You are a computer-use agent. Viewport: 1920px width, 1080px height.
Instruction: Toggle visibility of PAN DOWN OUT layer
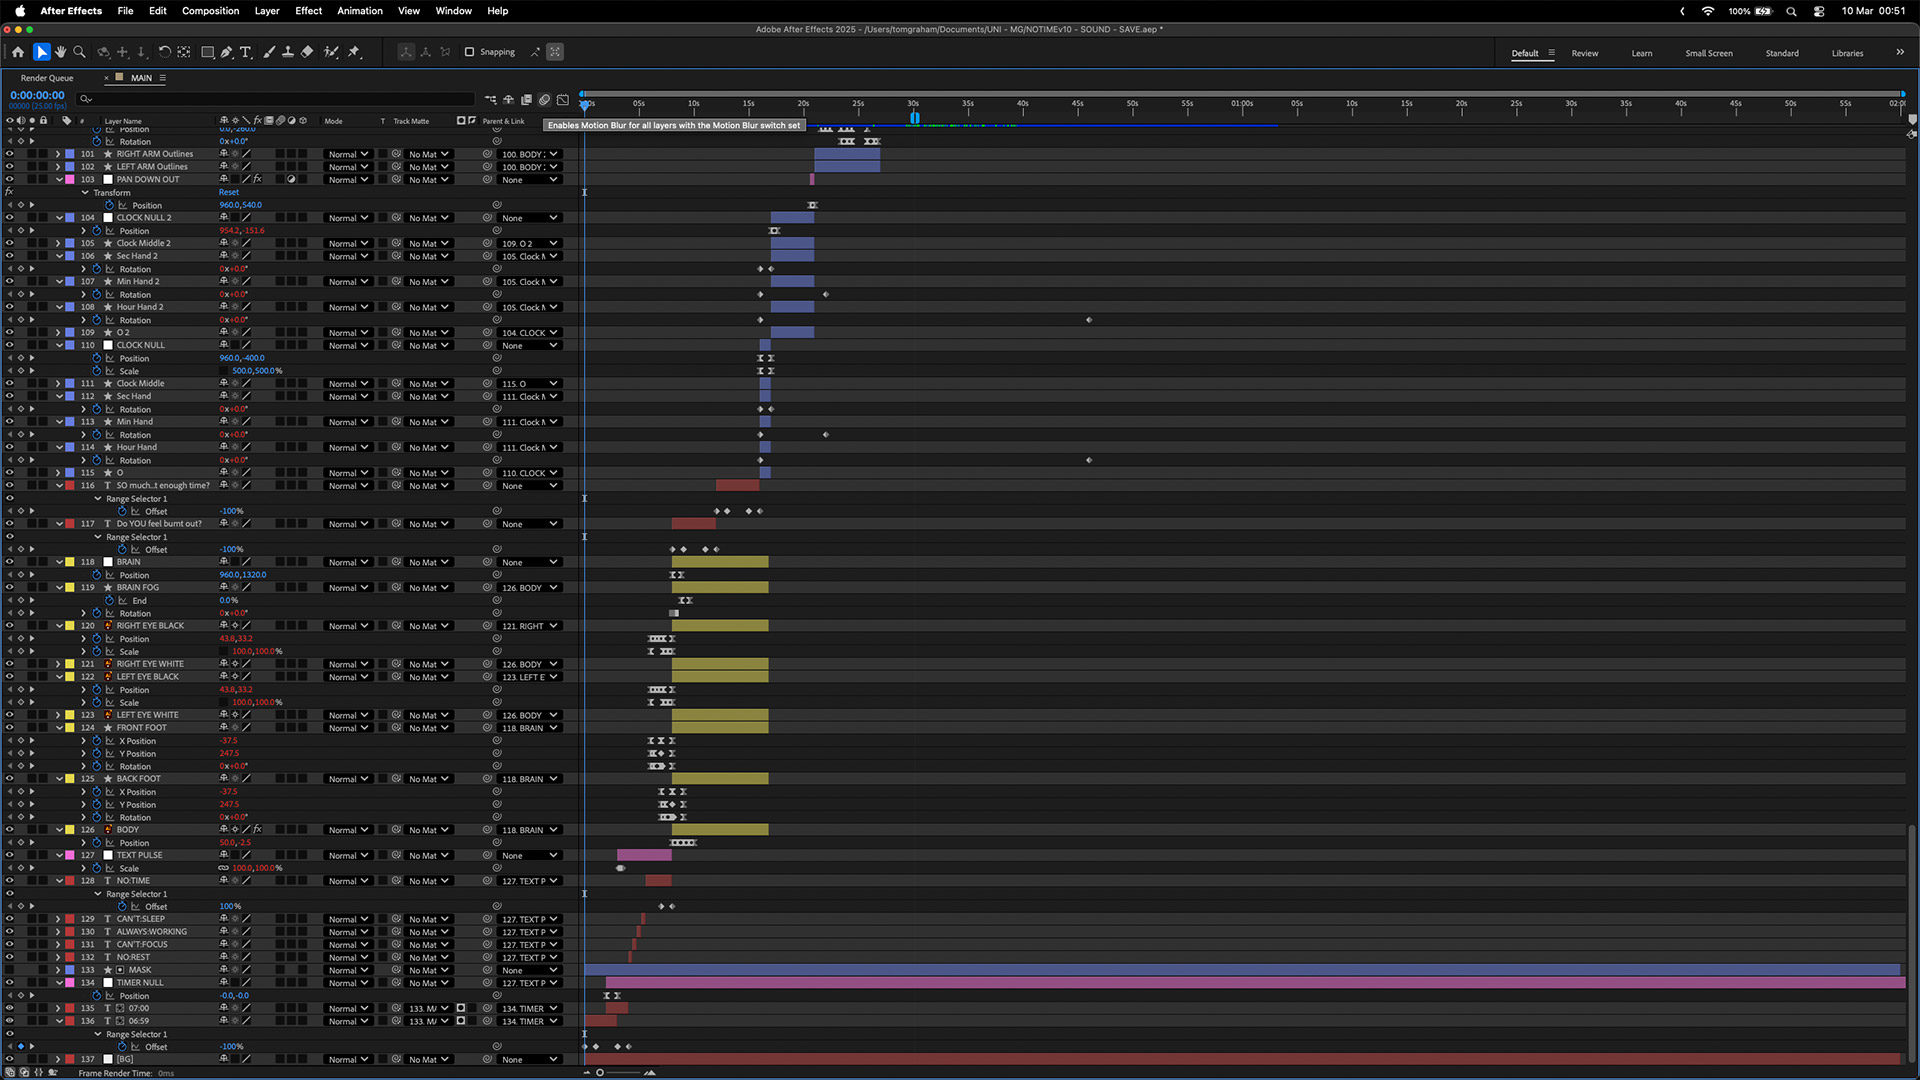[9, 180]
